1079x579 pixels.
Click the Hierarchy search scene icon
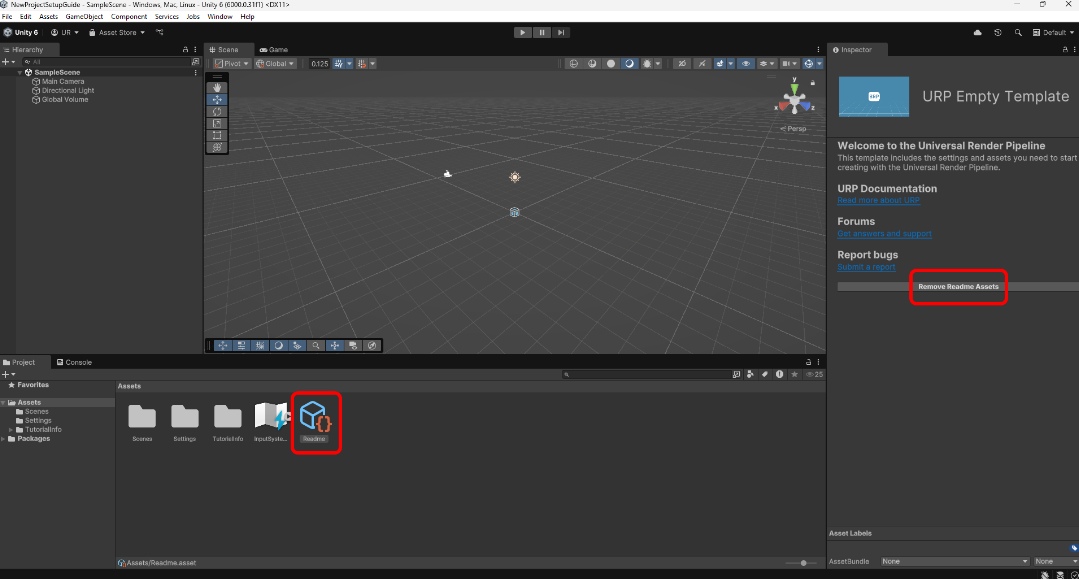195,62
